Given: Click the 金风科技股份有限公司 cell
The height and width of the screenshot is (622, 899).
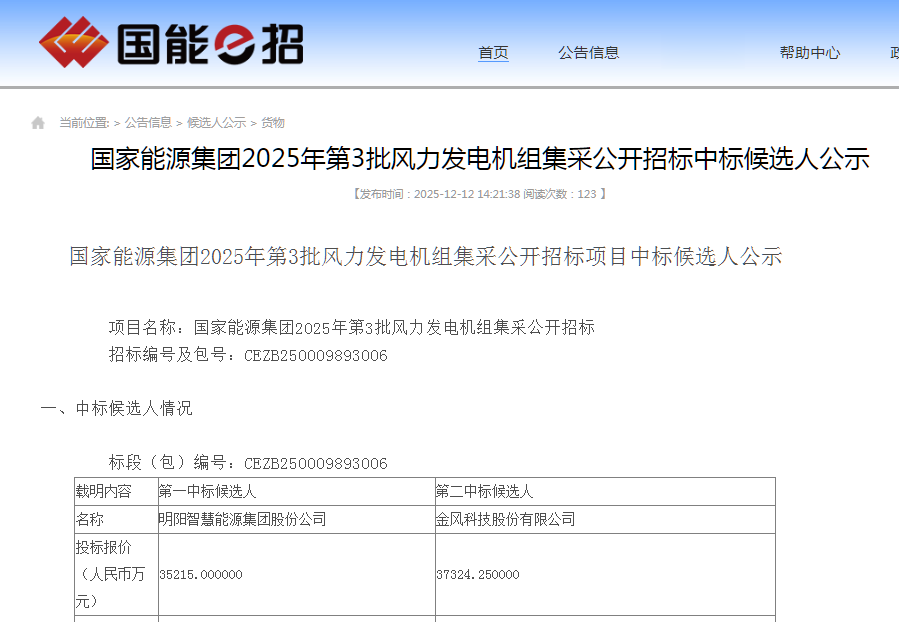Looking at the screenshot, I should point(605,519).
